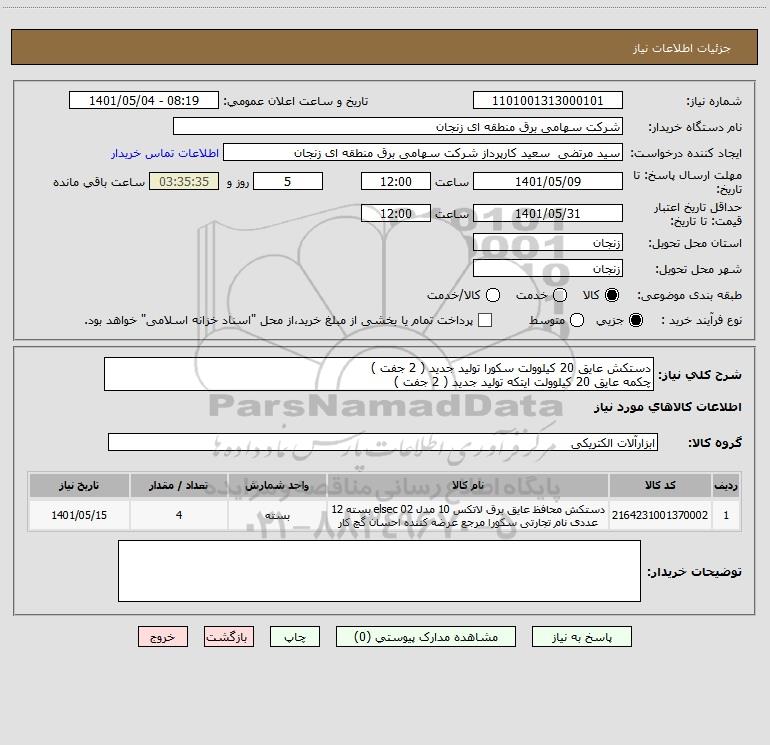Click the deadline date field 1401/05/09

click(x=548, y=181)
